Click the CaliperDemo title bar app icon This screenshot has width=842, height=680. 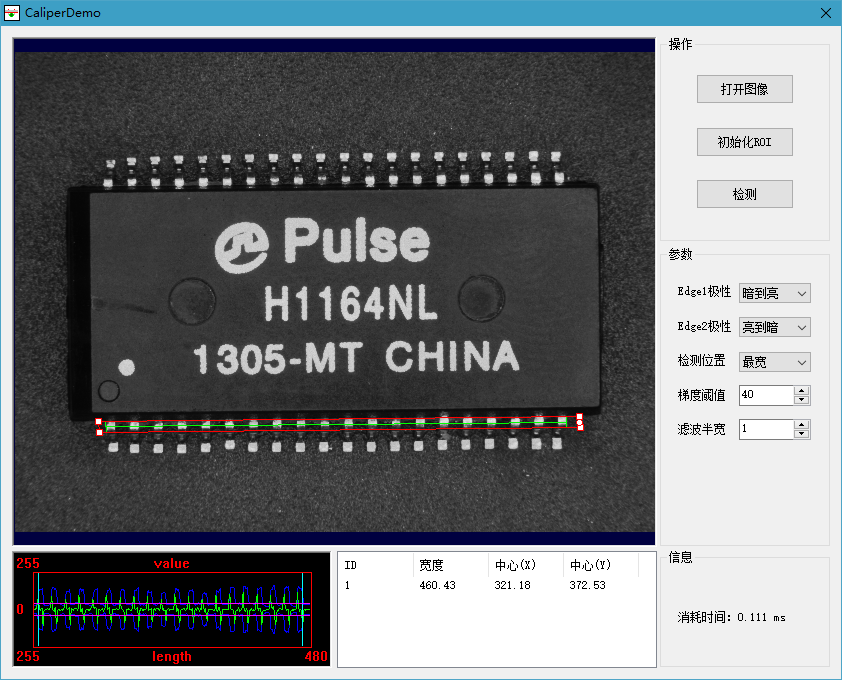coord(13,13)
